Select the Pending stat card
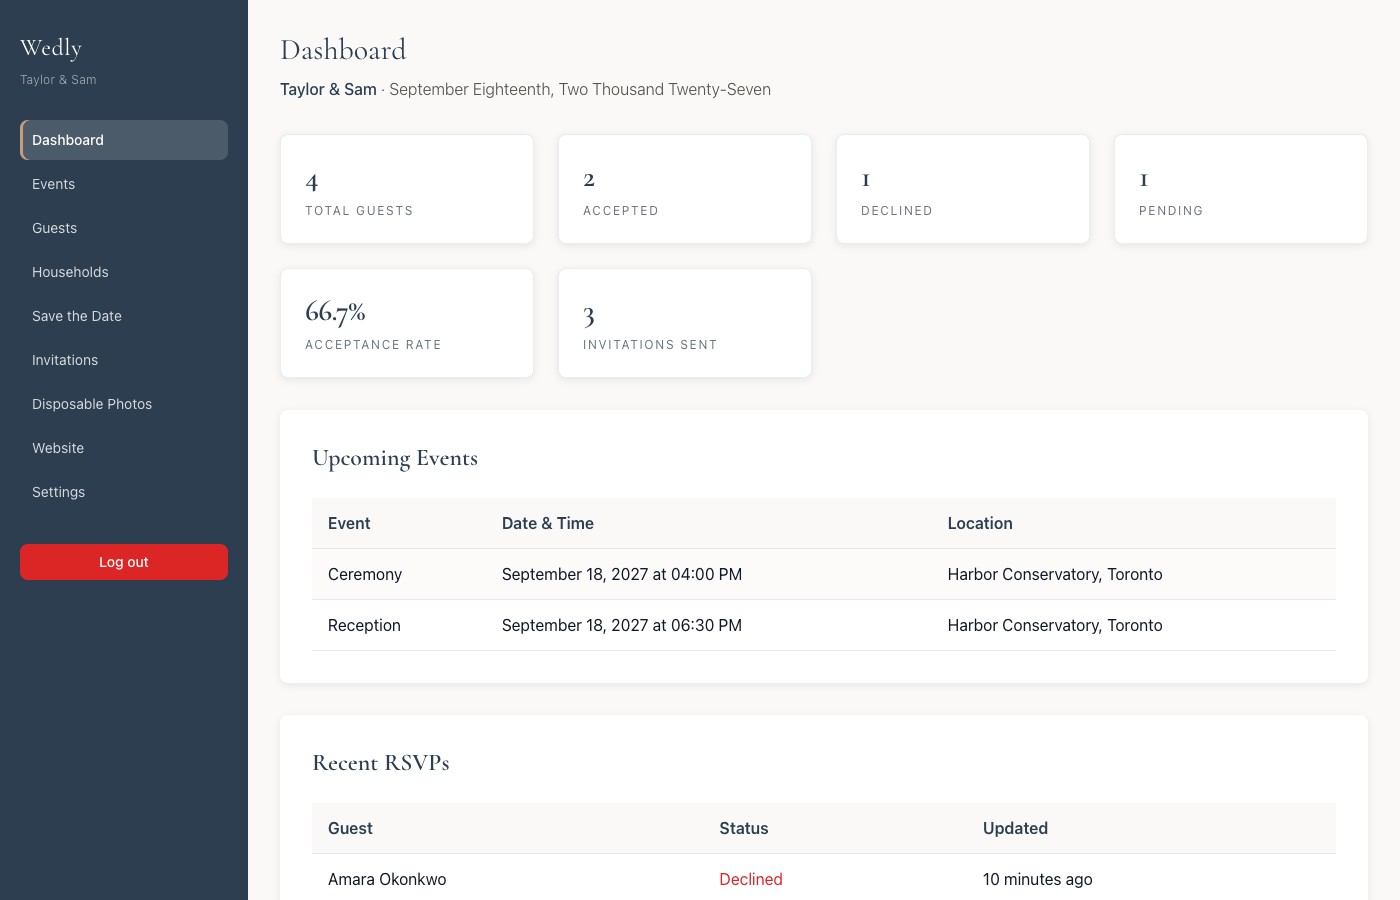Screen dimensions: 1400x900 click(1241, 189)
